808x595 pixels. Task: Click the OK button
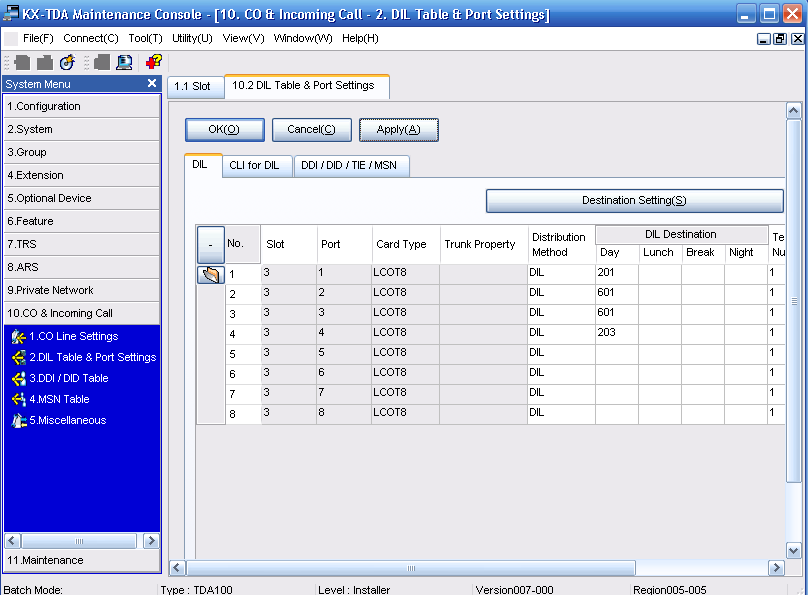(x=225, y=130)
